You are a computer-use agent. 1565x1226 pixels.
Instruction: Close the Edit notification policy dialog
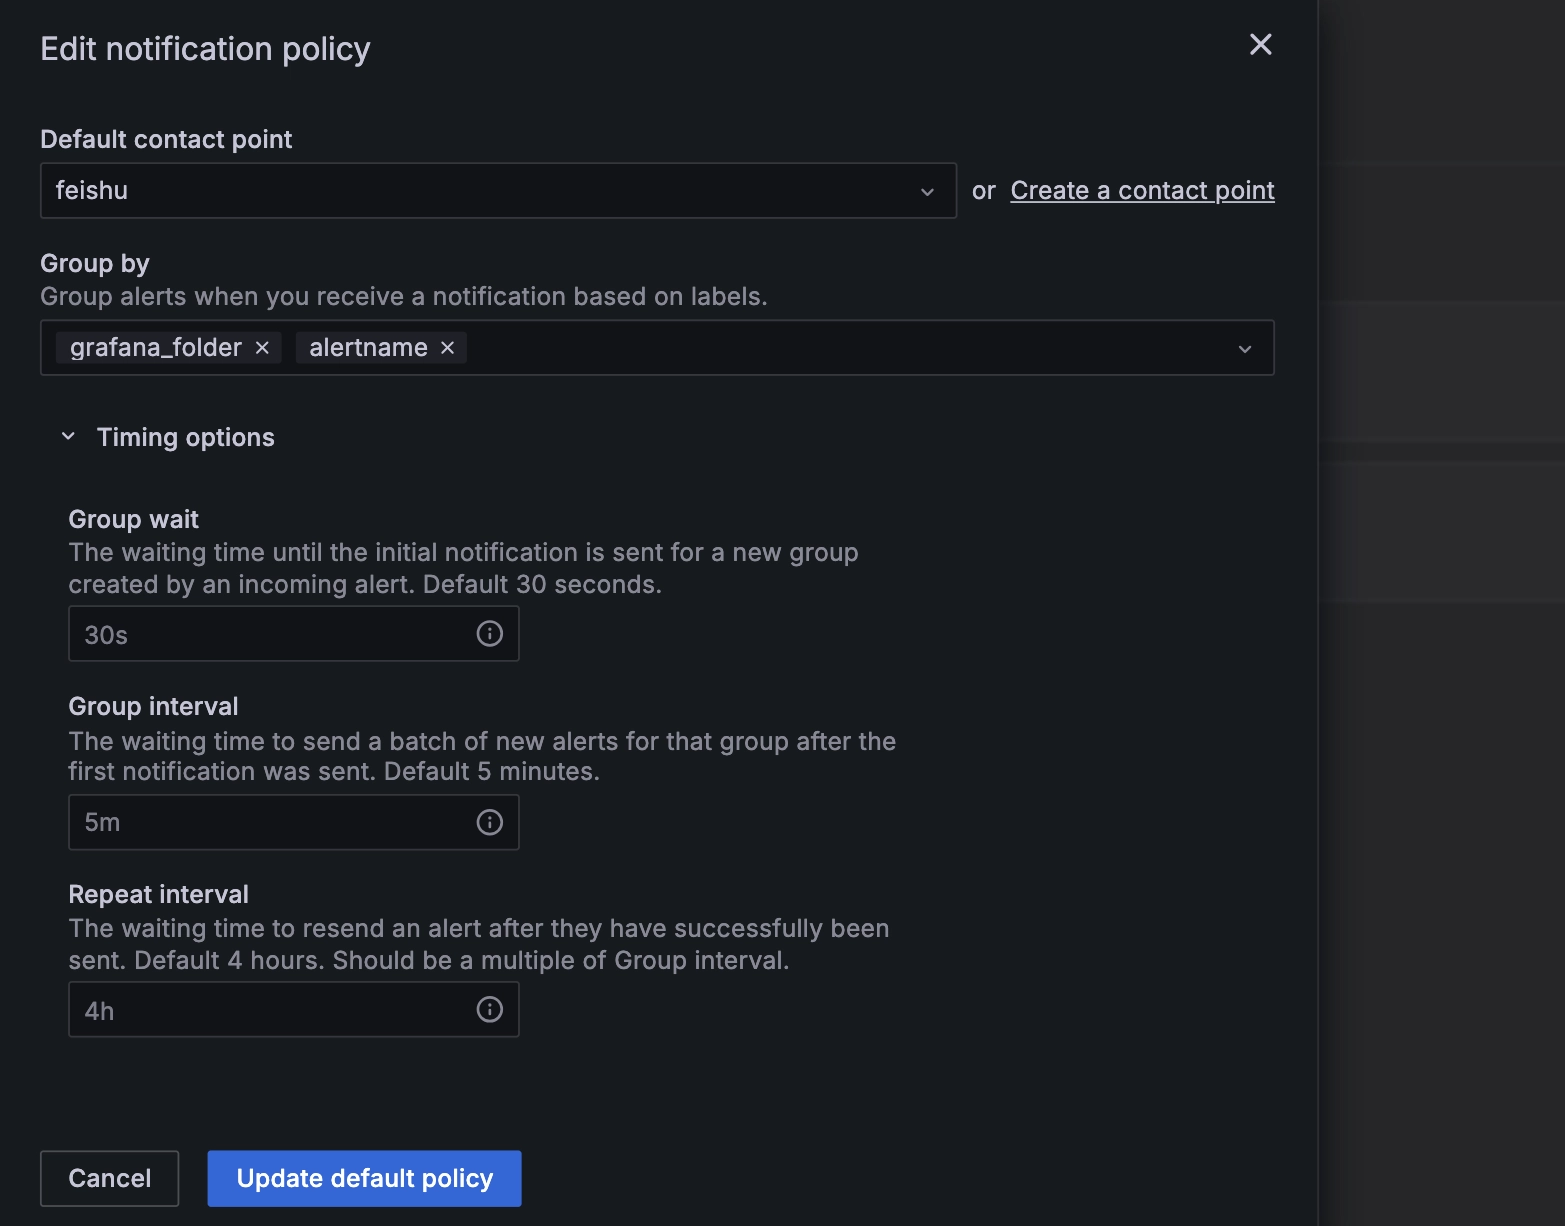click(1260, 44)
